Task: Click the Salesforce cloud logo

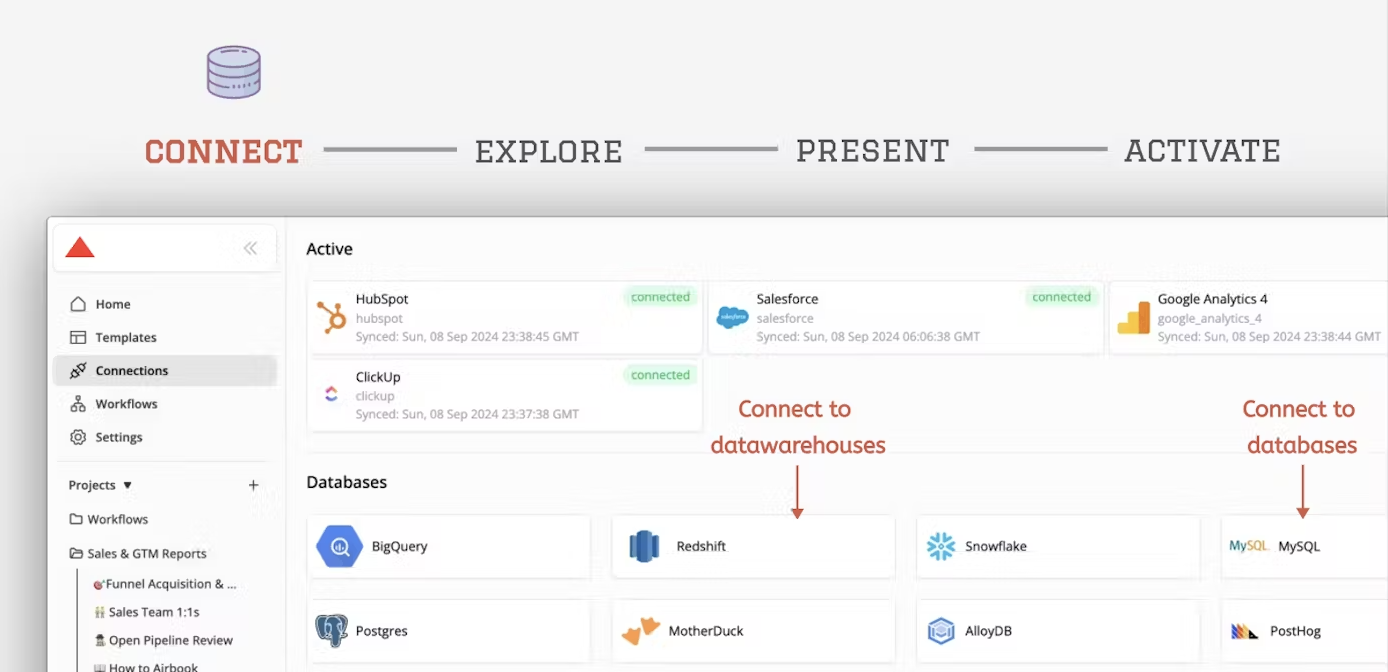Action: 733,318
